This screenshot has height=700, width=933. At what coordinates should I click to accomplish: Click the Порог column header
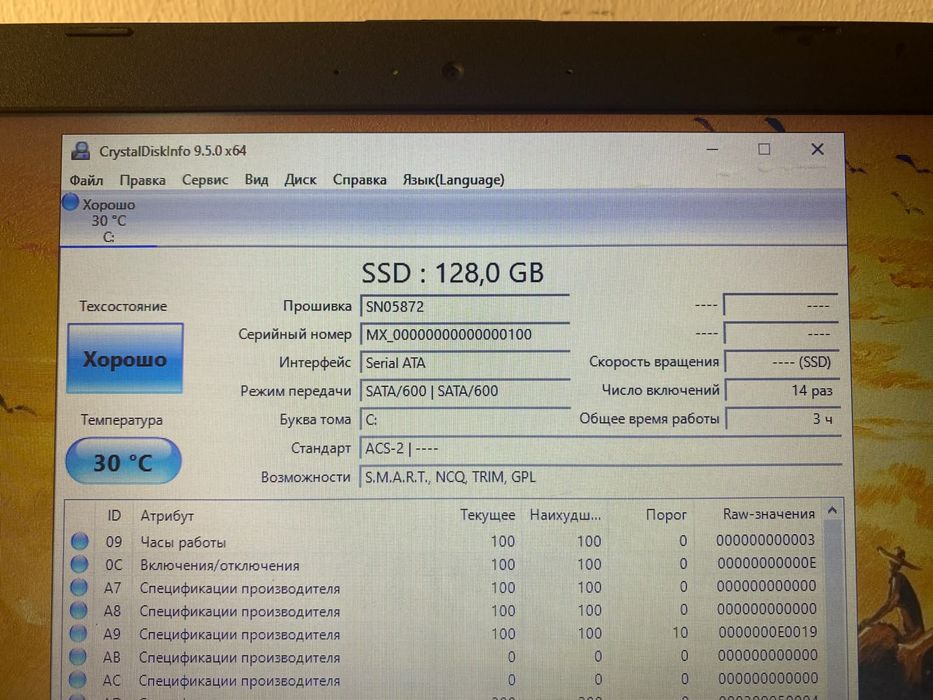click(x=666, y=514)
